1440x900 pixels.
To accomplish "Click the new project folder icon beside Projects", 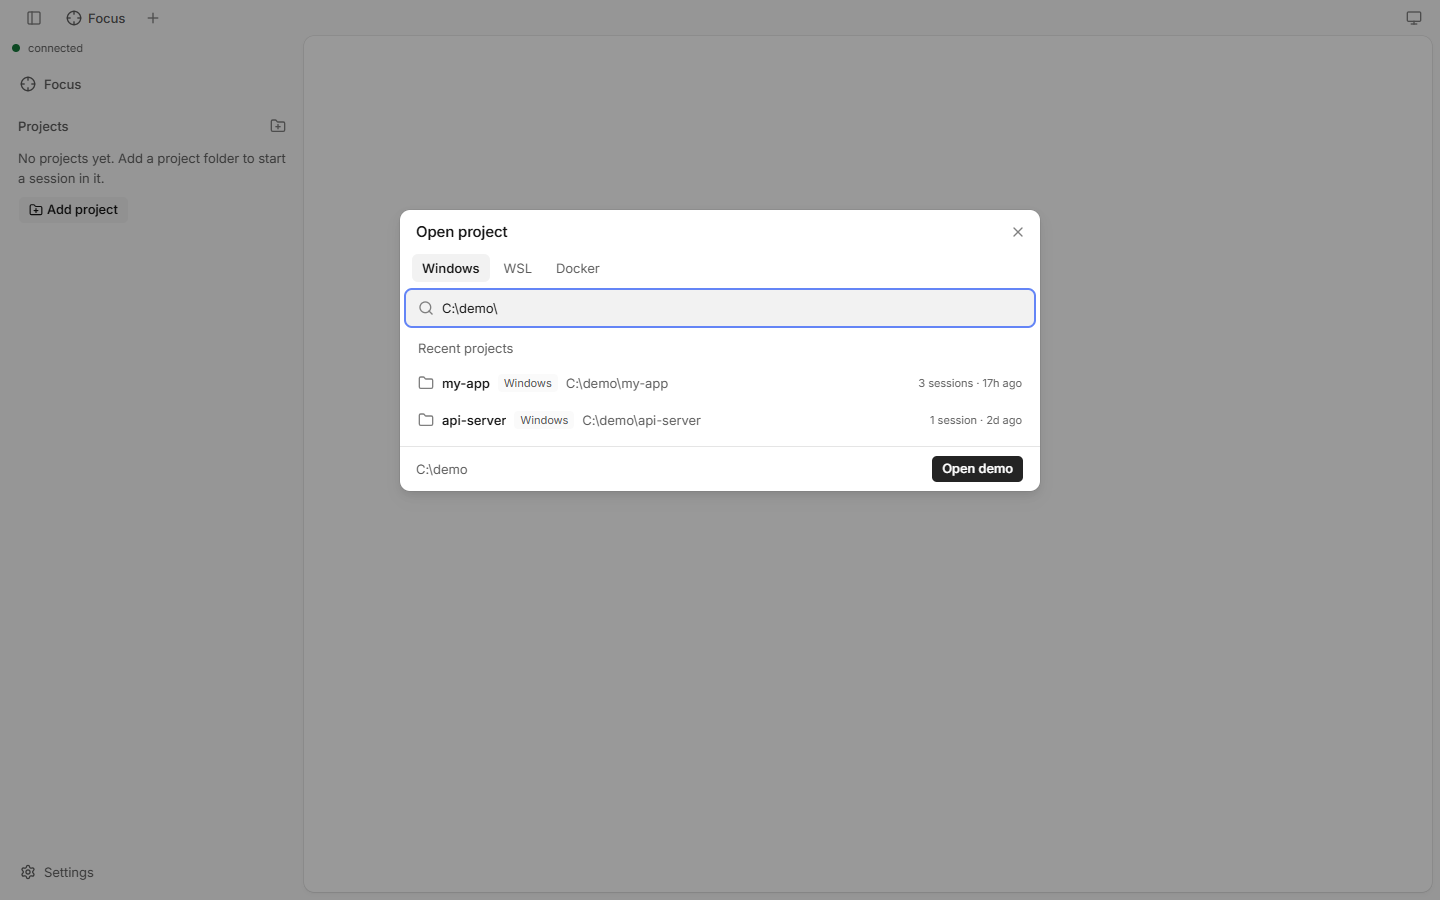I will coord(278,126).
